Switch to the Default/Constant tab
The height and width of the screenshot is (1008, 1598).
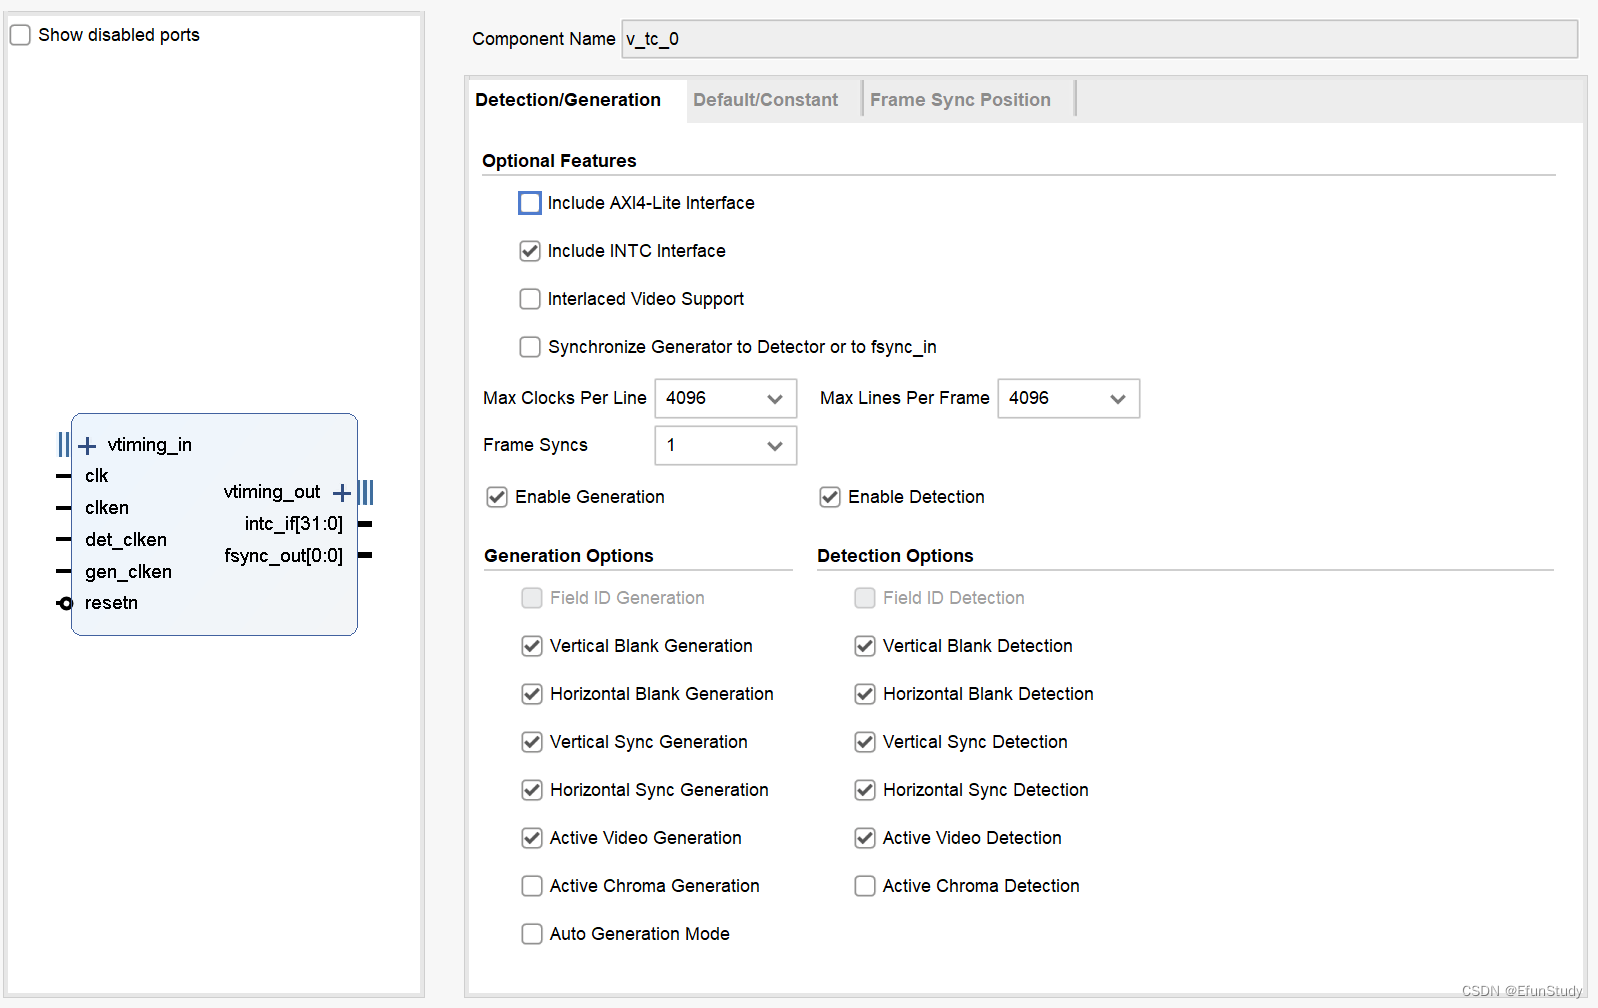[765, 100]
